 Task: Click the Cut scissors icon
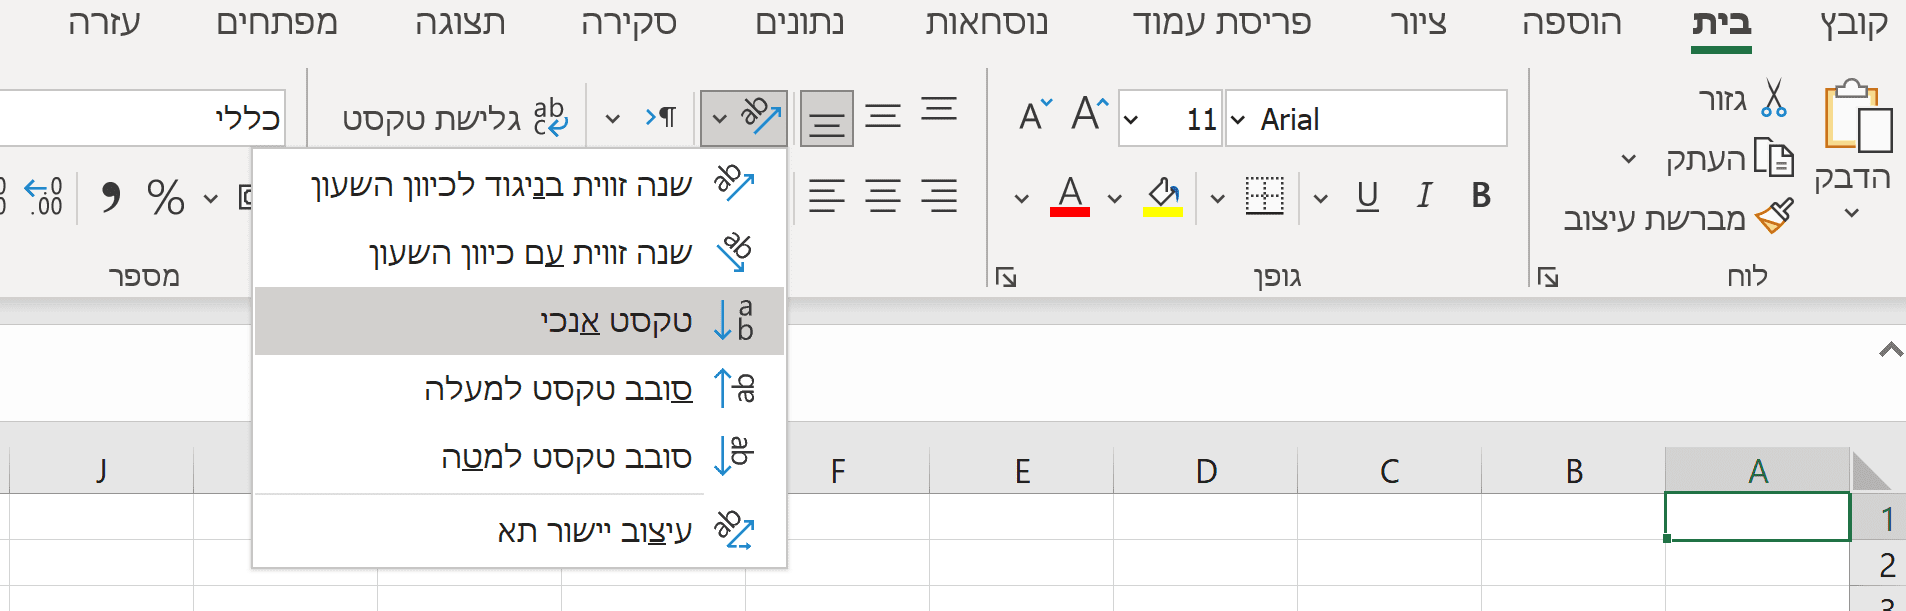click(1773, 99)
